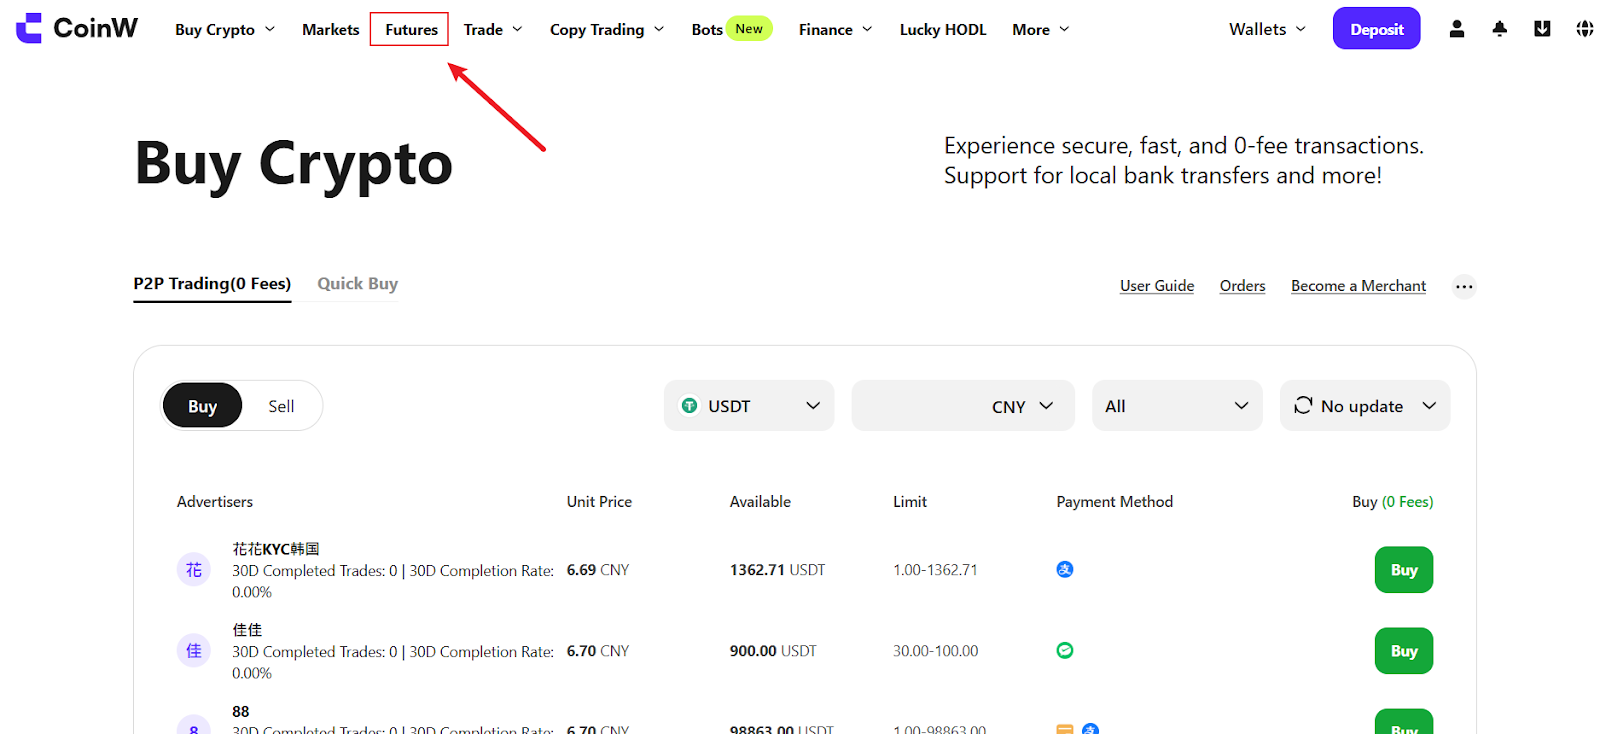Click the refresh icon beside No update

click(x=1303, y=405)
